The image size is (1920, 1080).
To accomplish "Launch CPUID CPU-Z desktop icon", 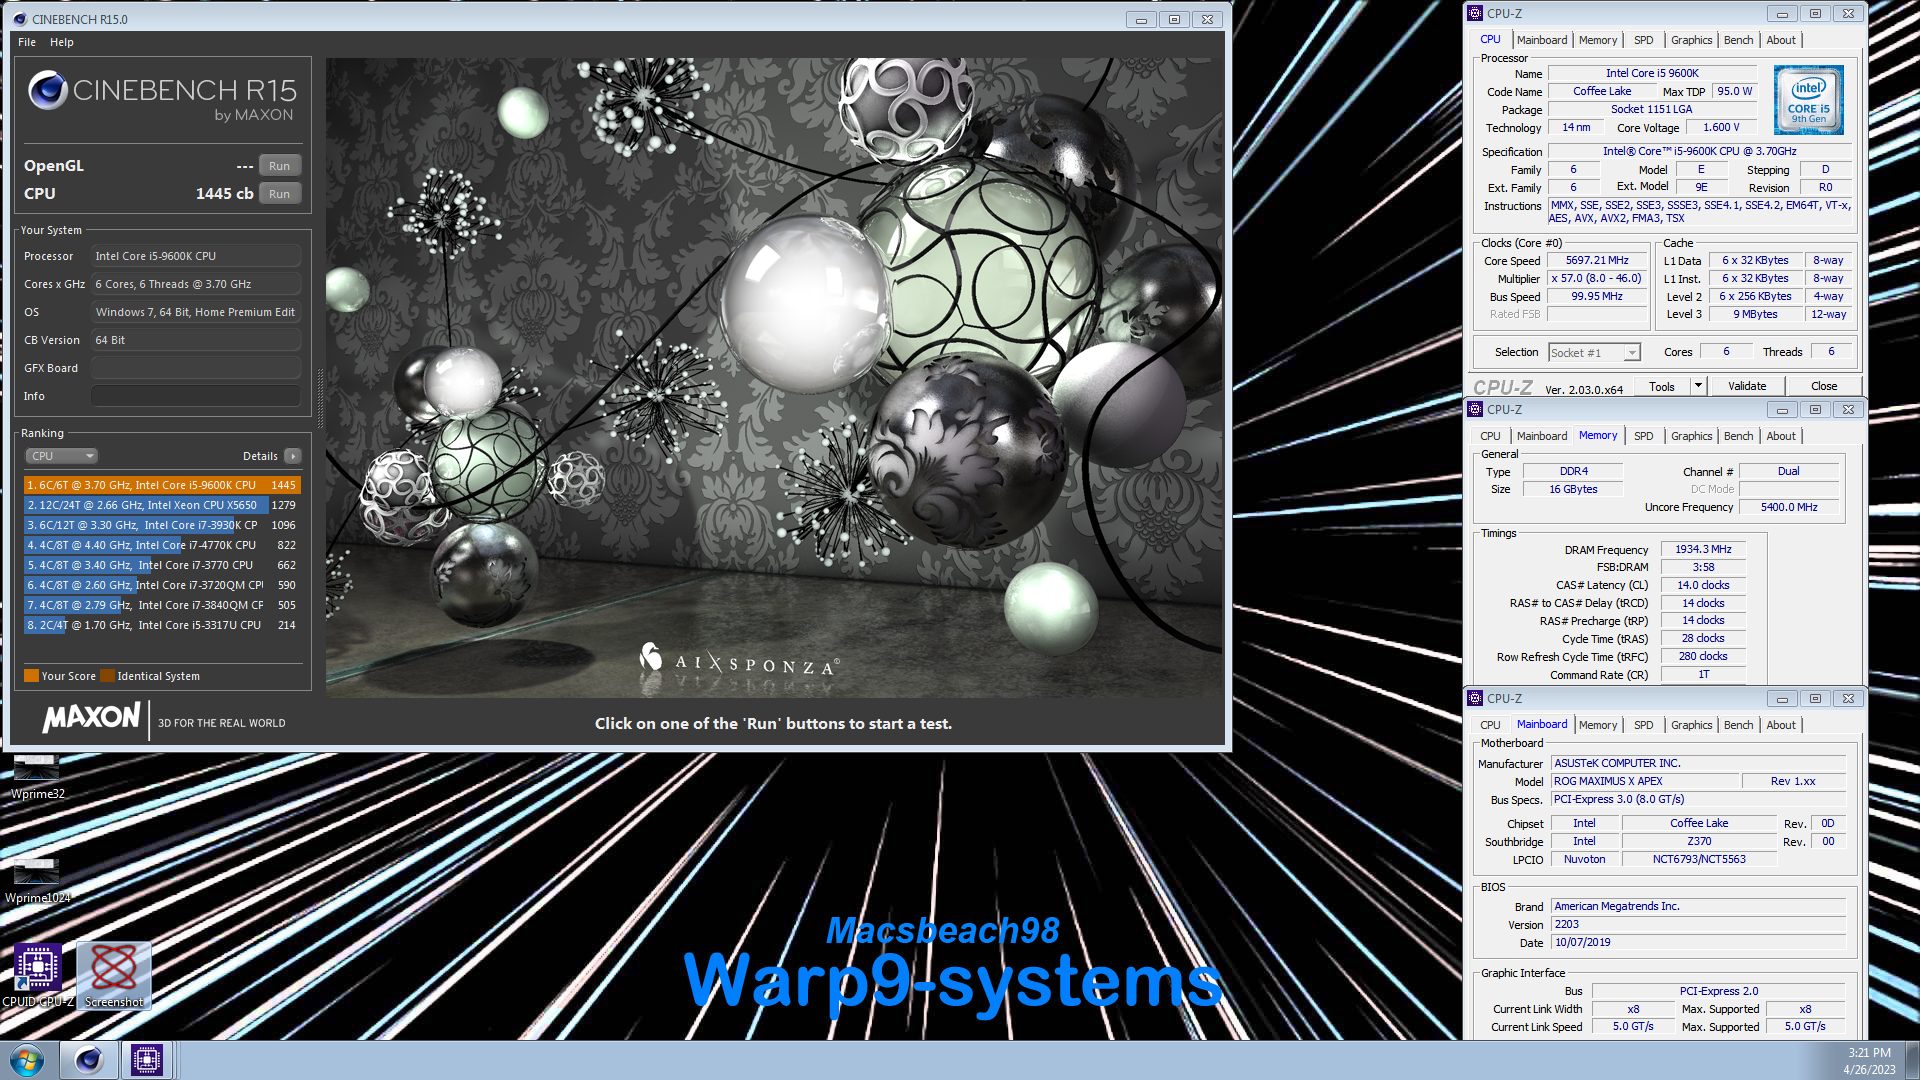I will 38,975.
